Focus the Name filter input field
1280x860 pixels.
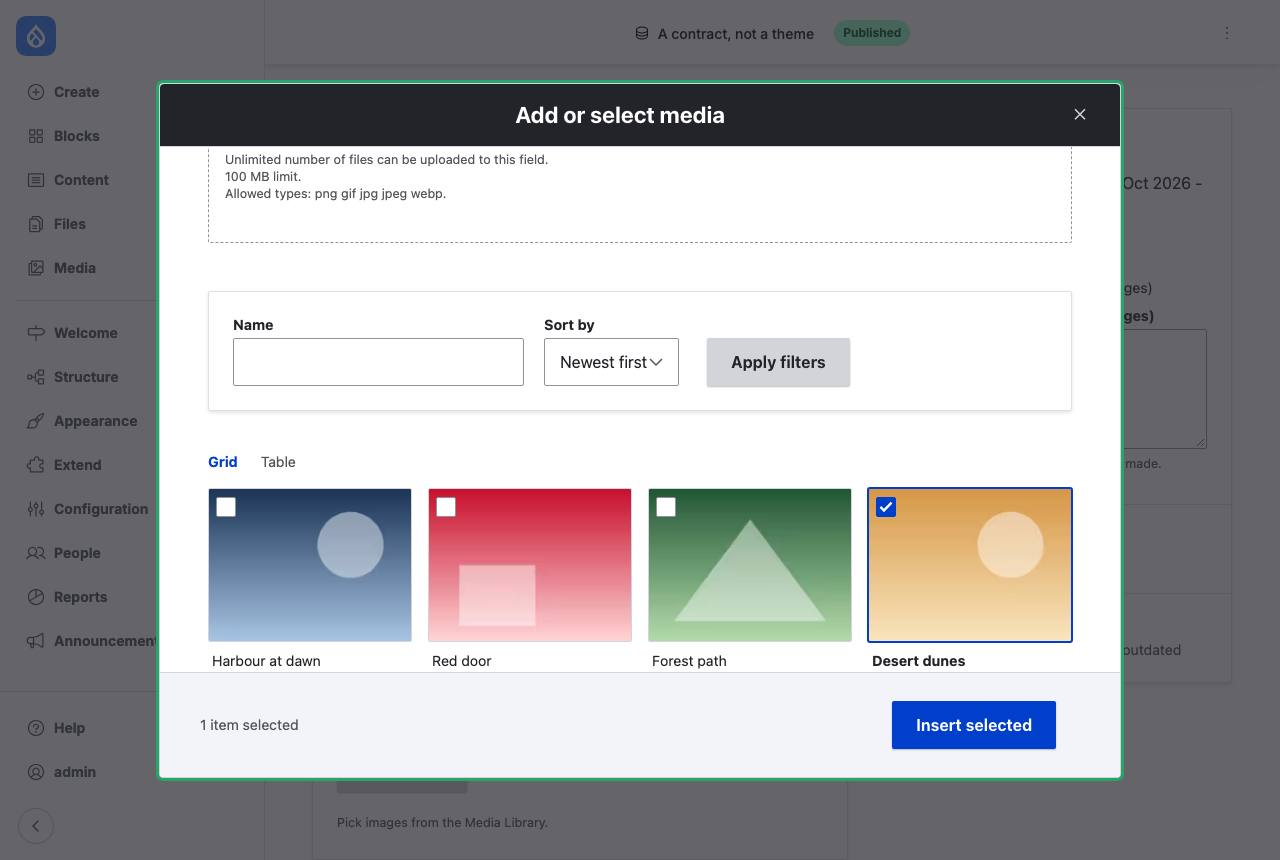[378, 362]
